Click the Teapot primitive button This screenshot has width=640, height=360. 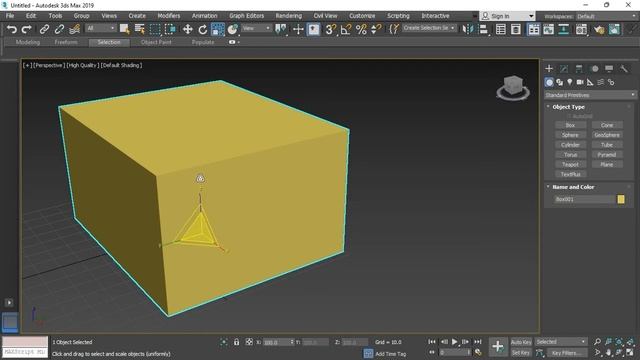point(570,164)
